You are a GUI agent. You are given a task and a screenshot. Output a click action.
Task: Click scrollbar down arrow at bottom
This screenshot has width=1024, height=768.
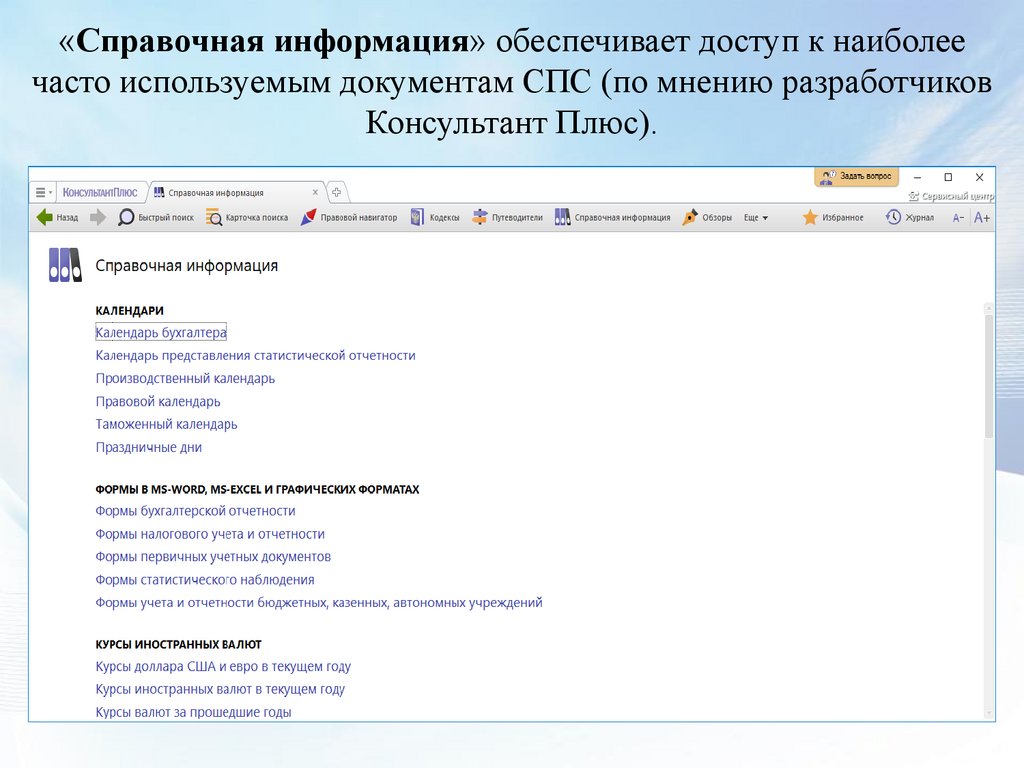tap(989, 714)
